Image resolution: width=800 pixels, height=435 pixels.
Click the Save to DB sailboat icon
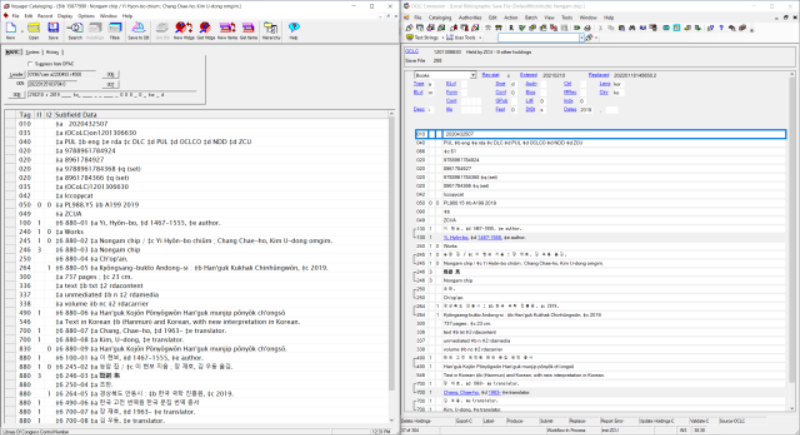point(138,29)
